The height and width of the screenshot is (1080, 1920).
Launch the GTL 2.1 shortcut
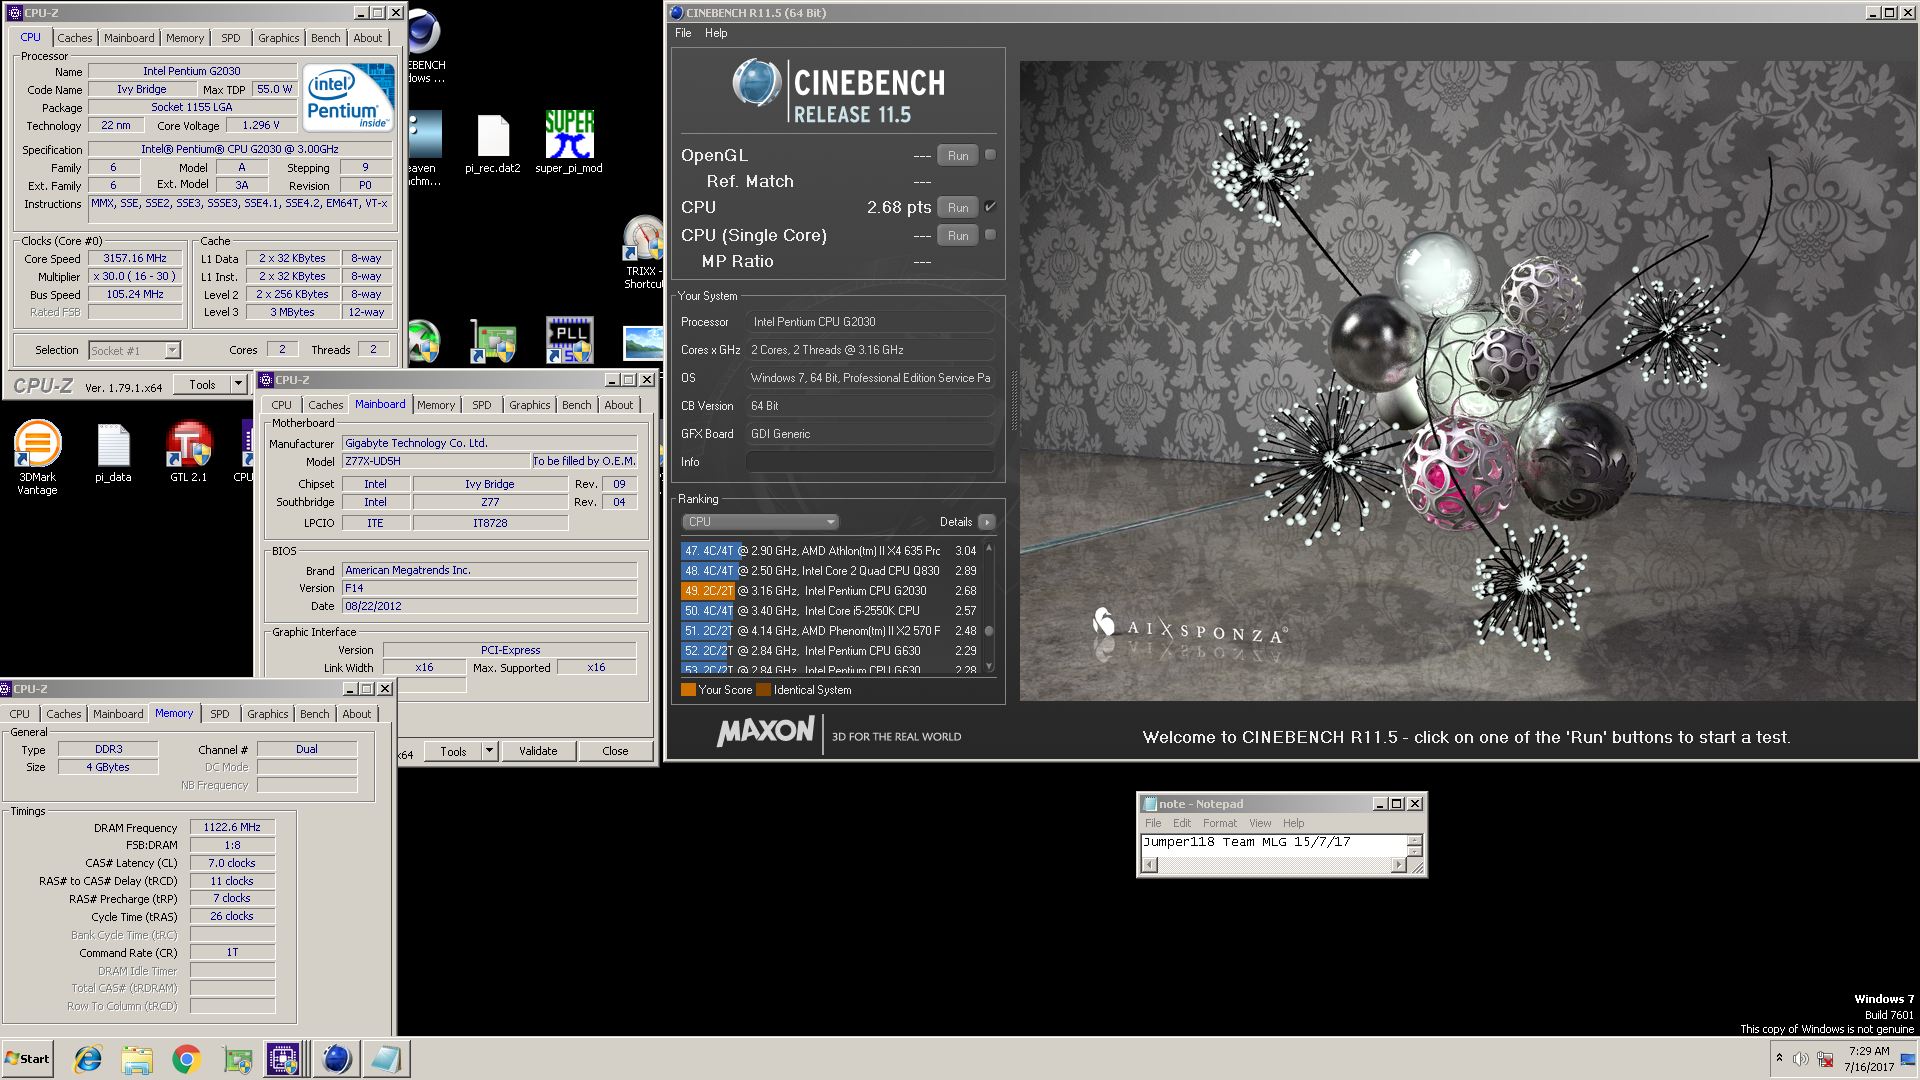point(188,453)
